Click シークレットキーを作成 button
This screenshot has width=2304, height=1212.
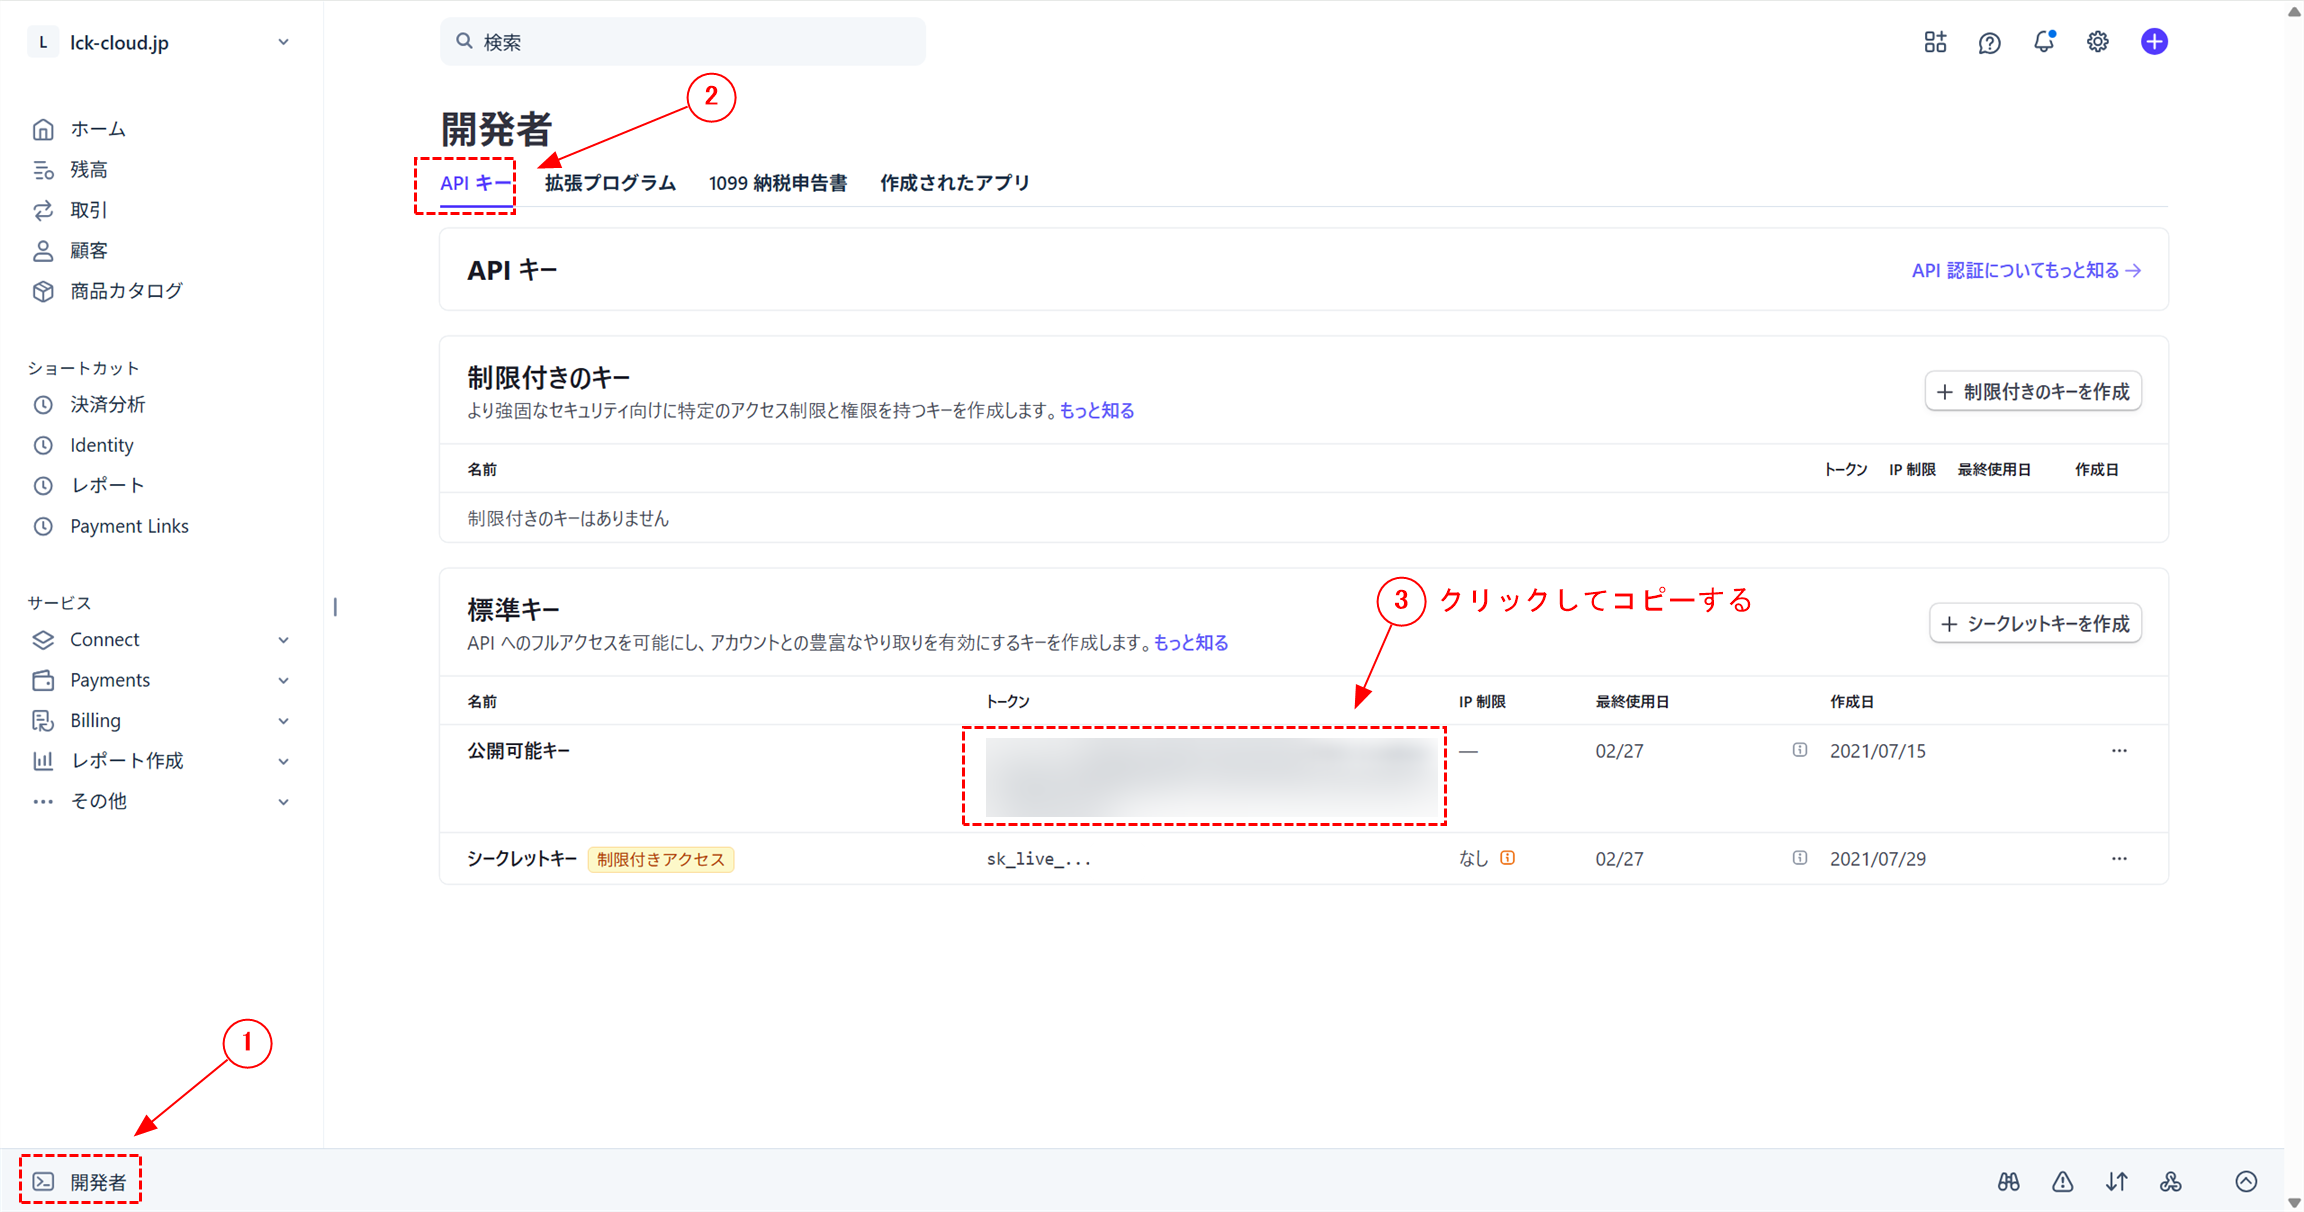click(2035, 624)
